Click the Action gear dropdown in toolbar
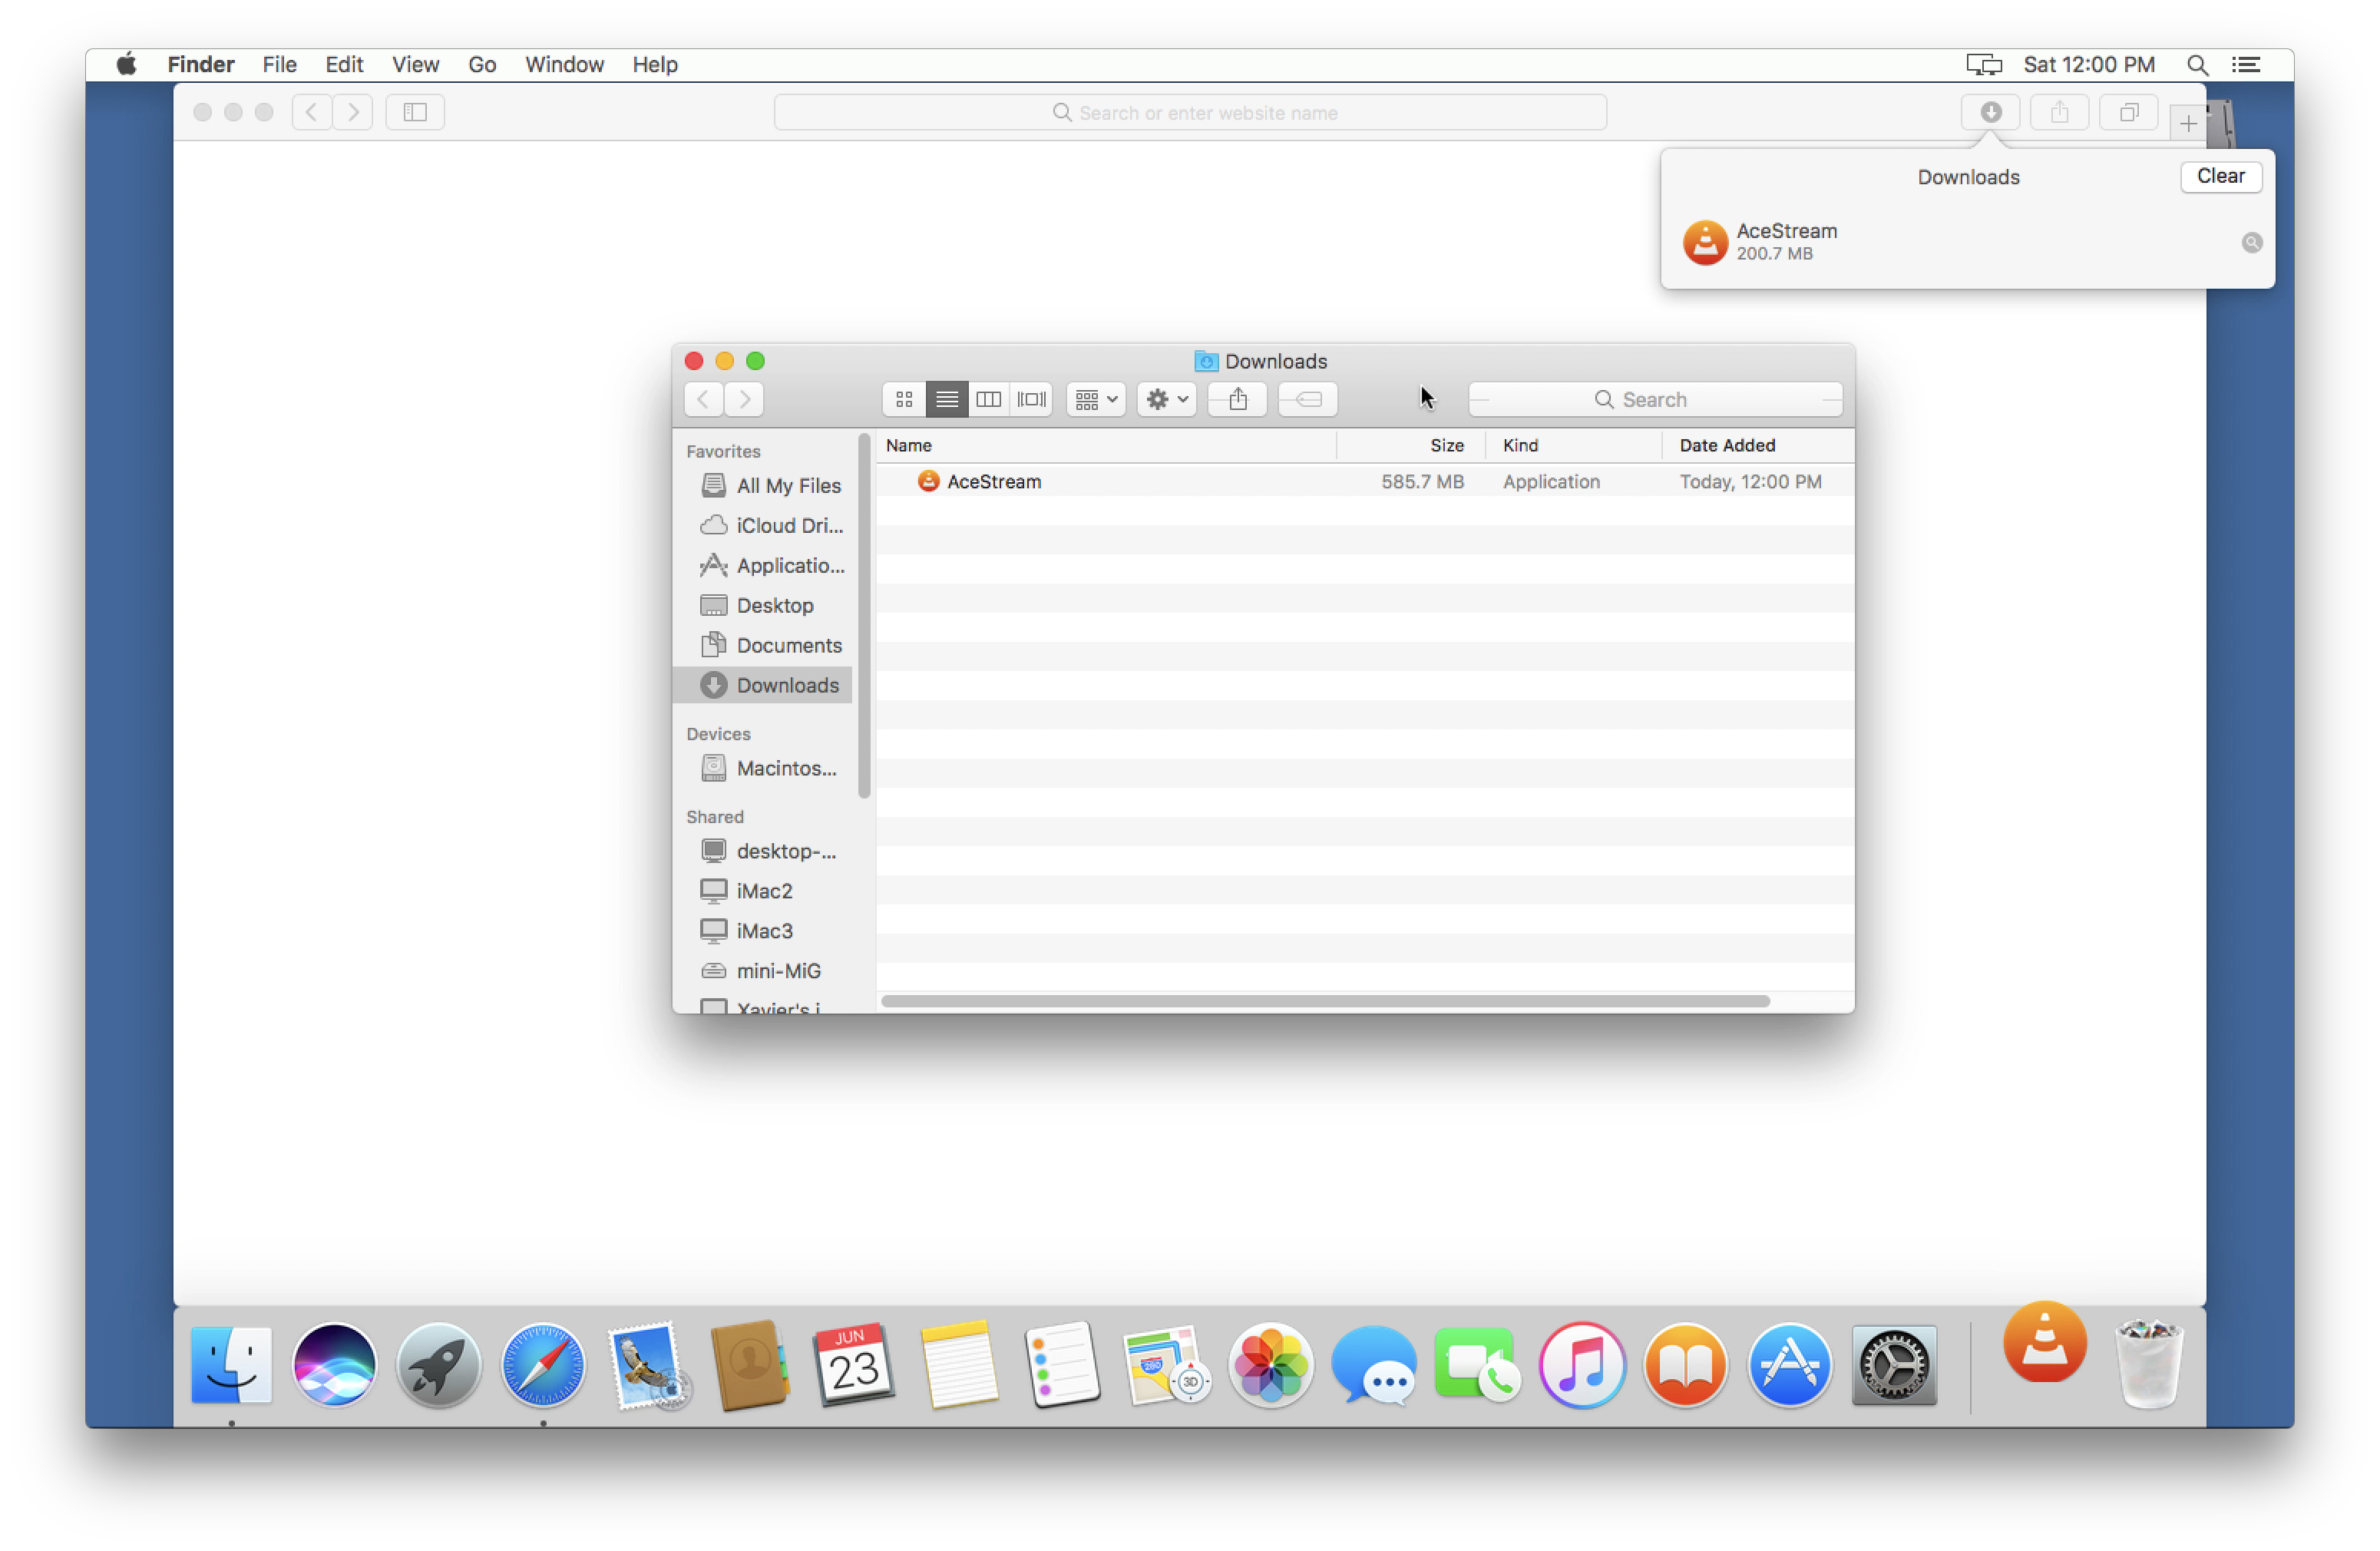This screenshot has height=1551, width=2380. tap(1164, 399)
